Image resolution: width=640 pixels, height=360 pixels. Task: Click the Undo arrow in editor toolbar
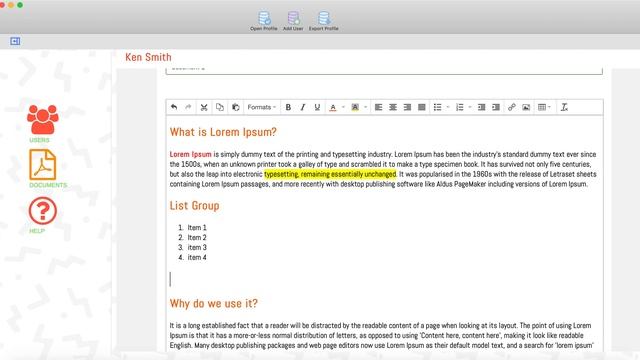tap(174, 107)
